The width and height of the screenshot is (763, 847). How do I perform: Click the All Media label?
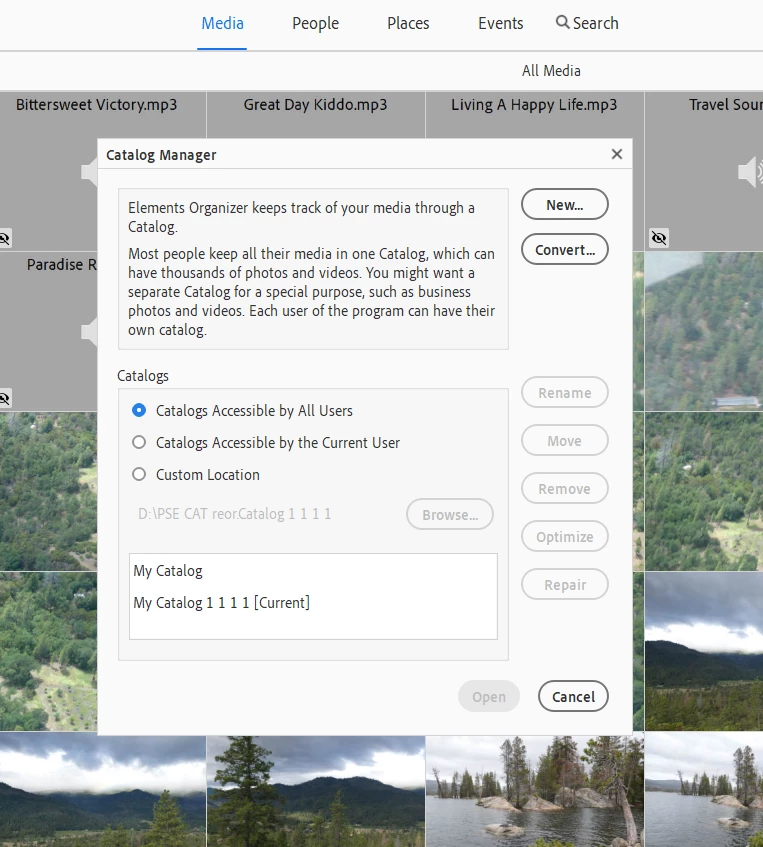point(551,70)
